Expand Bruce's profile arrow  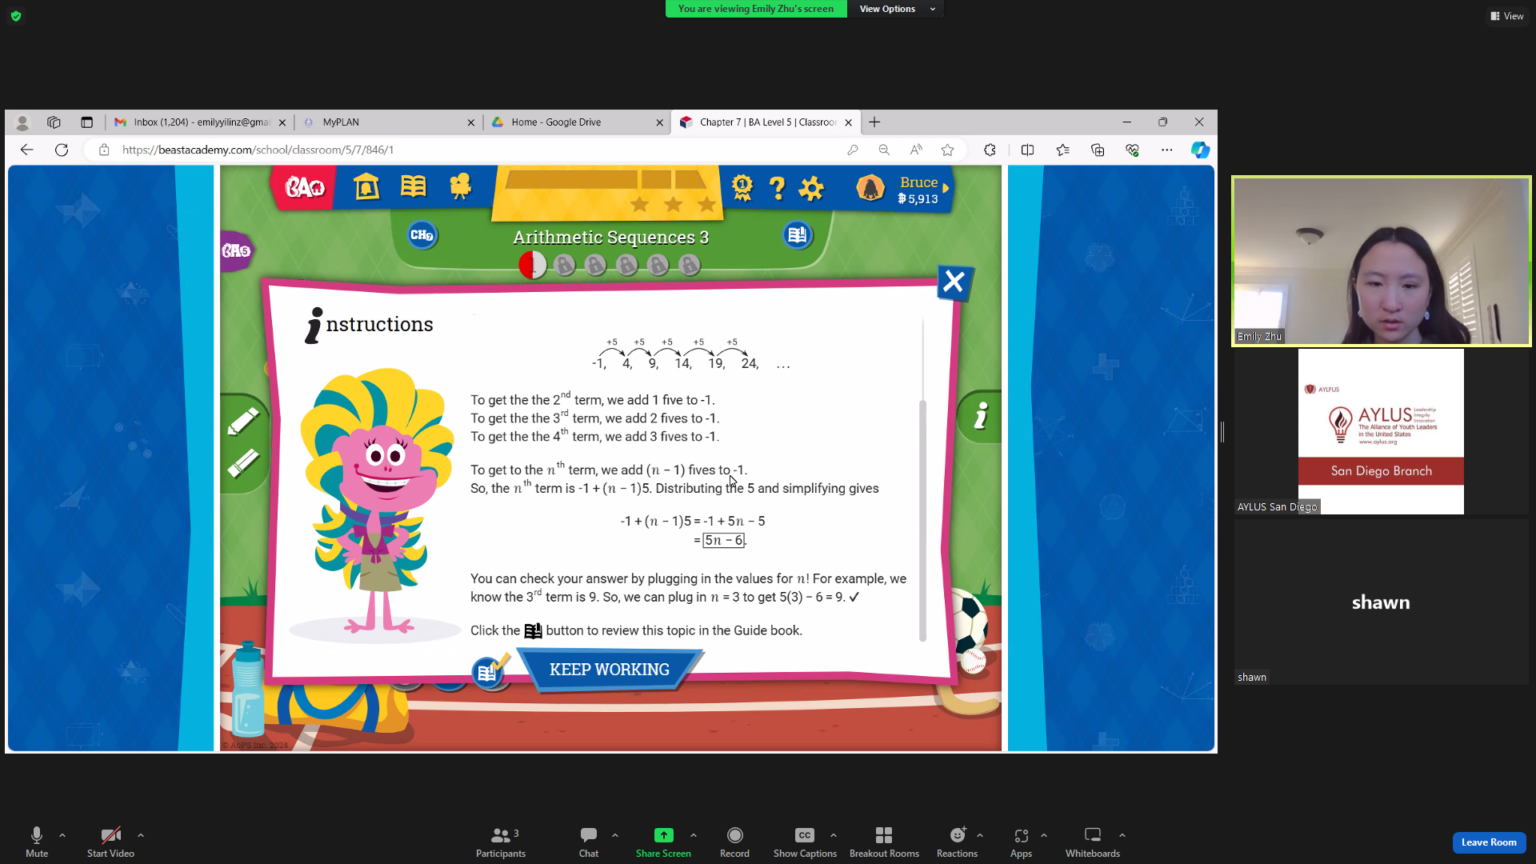pos(946,188)
